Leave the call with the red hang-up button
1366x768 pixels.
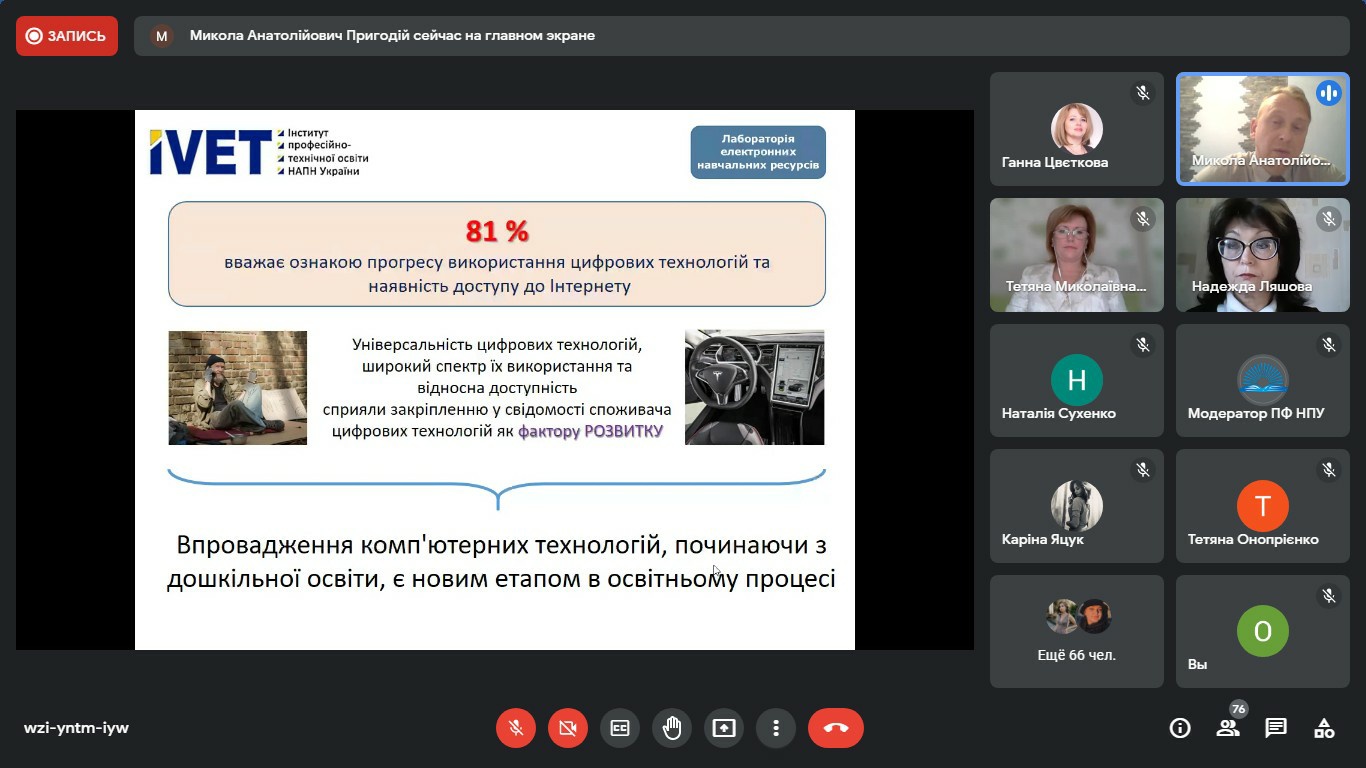(836, 728)
